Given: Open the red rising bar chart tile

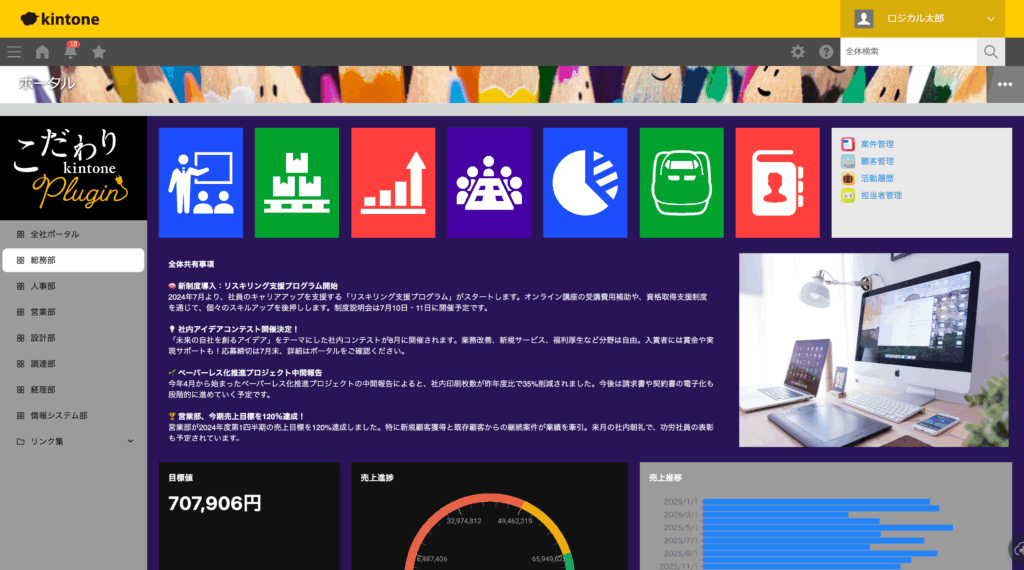Looking at the screenshot, I should pyautogui.click(x=393, y=183).
